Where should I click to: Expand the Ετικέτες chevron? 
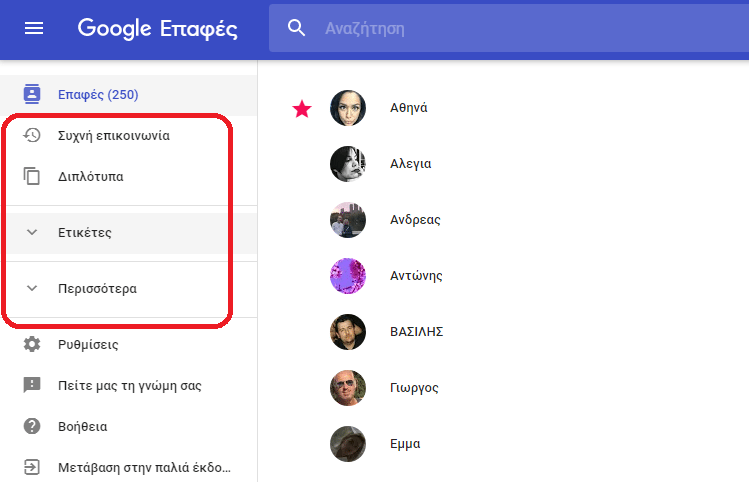(x=32, y=233)
